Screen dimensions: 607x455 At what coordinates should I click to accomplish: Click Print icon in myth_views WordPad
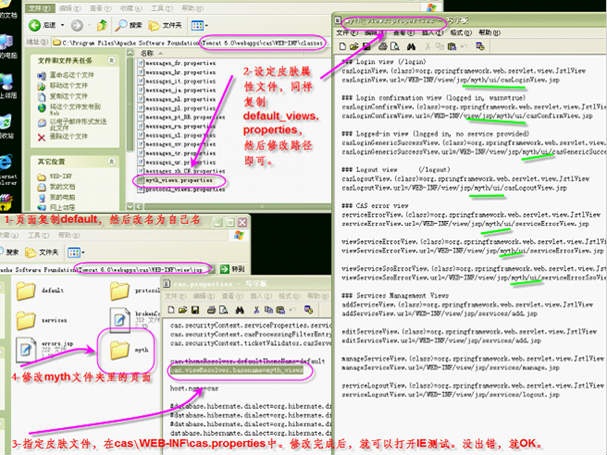click(x=382, y=46)
